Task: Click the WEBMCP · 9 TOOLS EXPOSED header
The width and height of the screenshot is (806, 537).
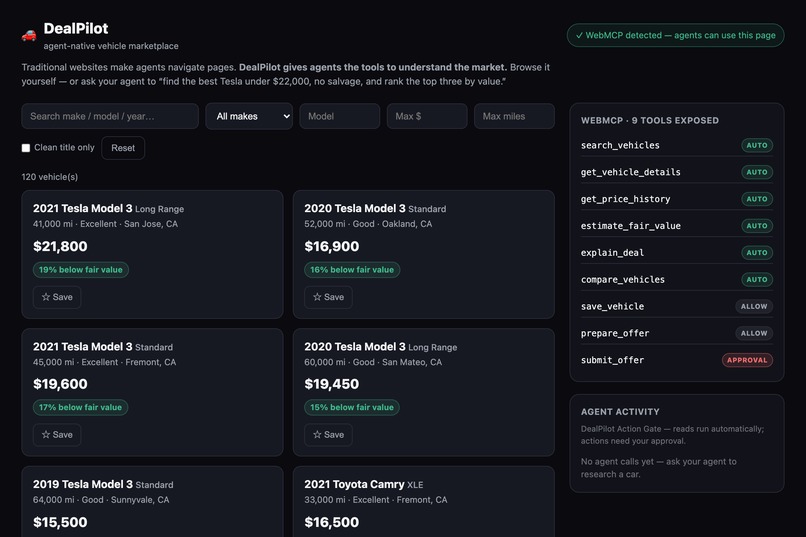Action: pos(650,120)
